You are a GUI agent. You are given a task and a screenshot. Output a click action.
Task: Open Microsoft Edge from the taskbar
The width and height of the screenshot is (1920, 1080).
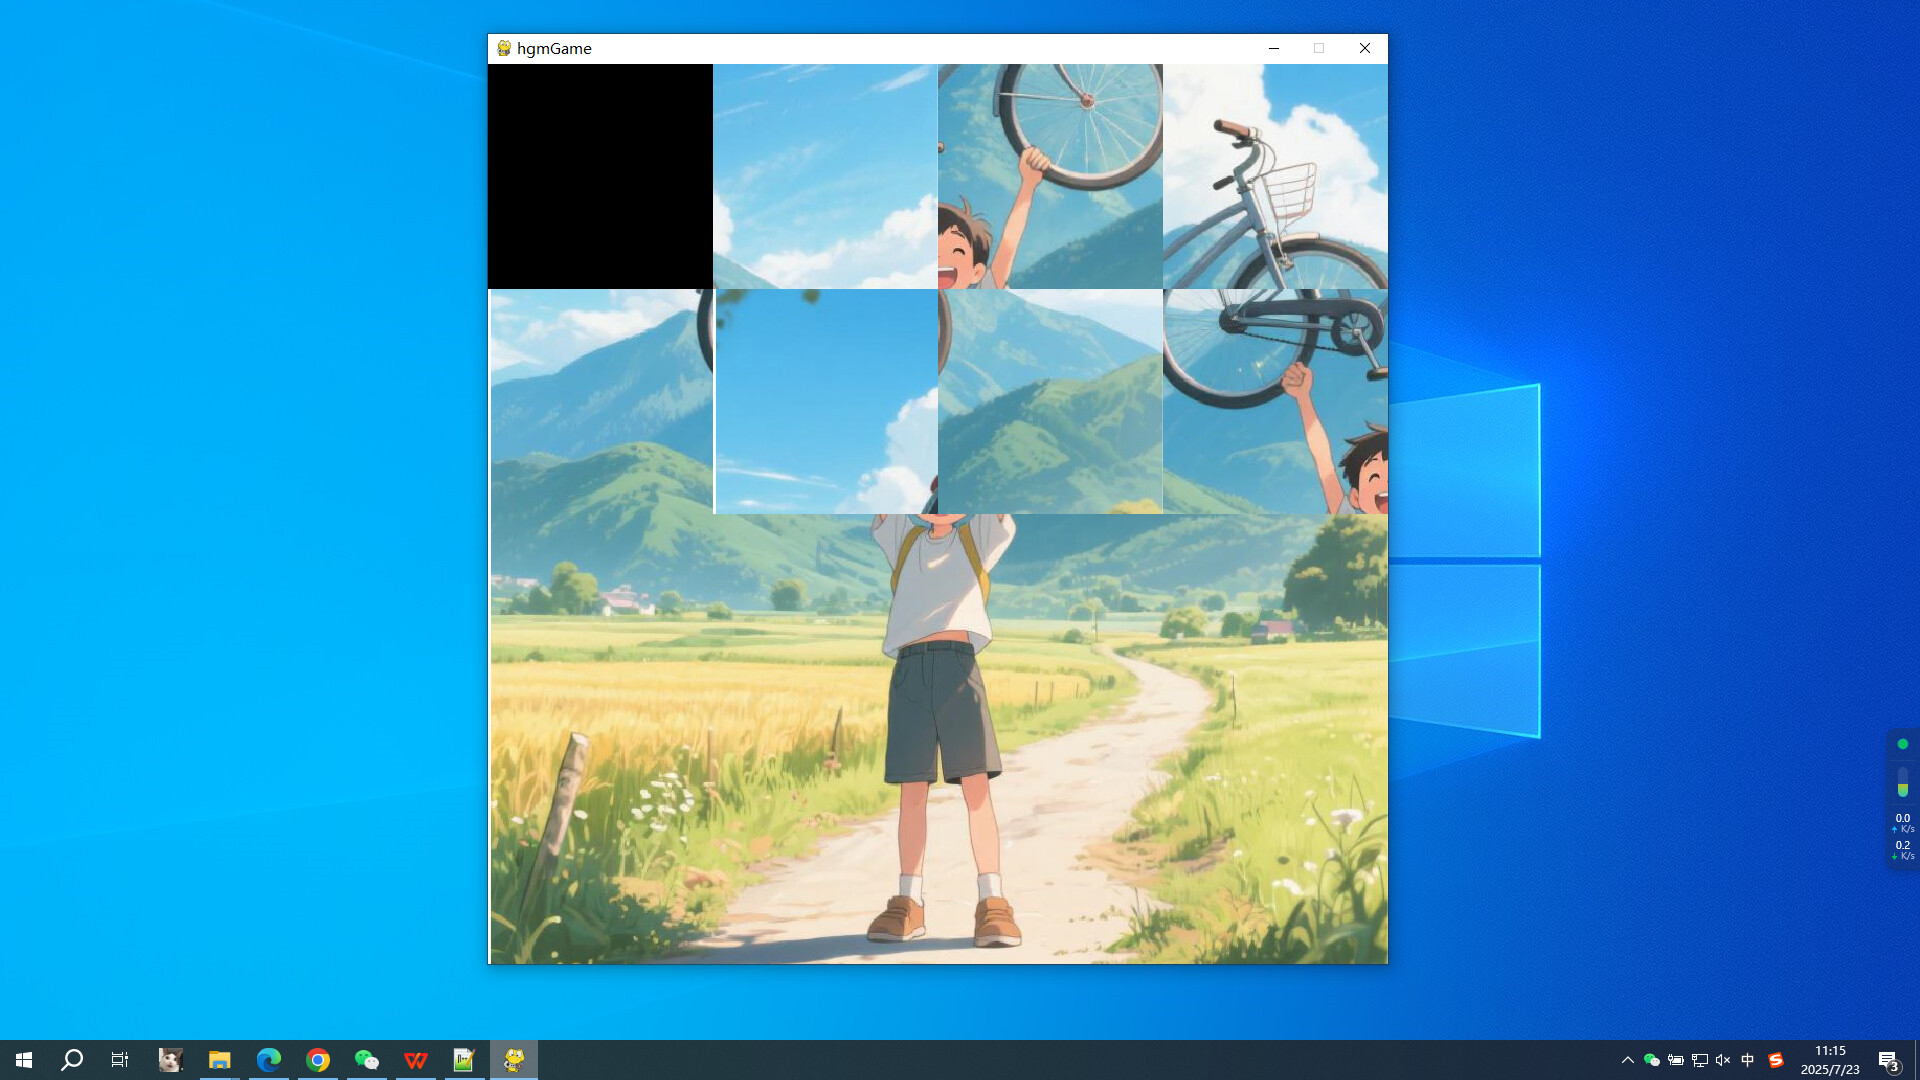click(x=268, y=1059)
